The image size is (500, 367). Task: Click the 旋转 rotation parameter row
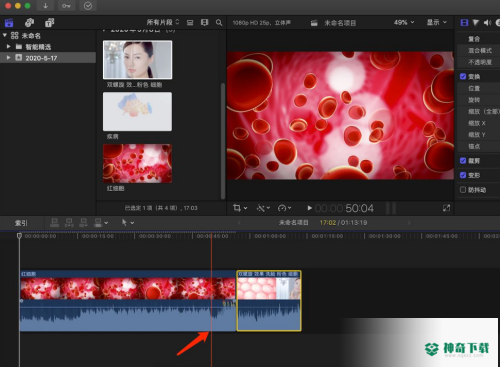click(x=479, y=100)
